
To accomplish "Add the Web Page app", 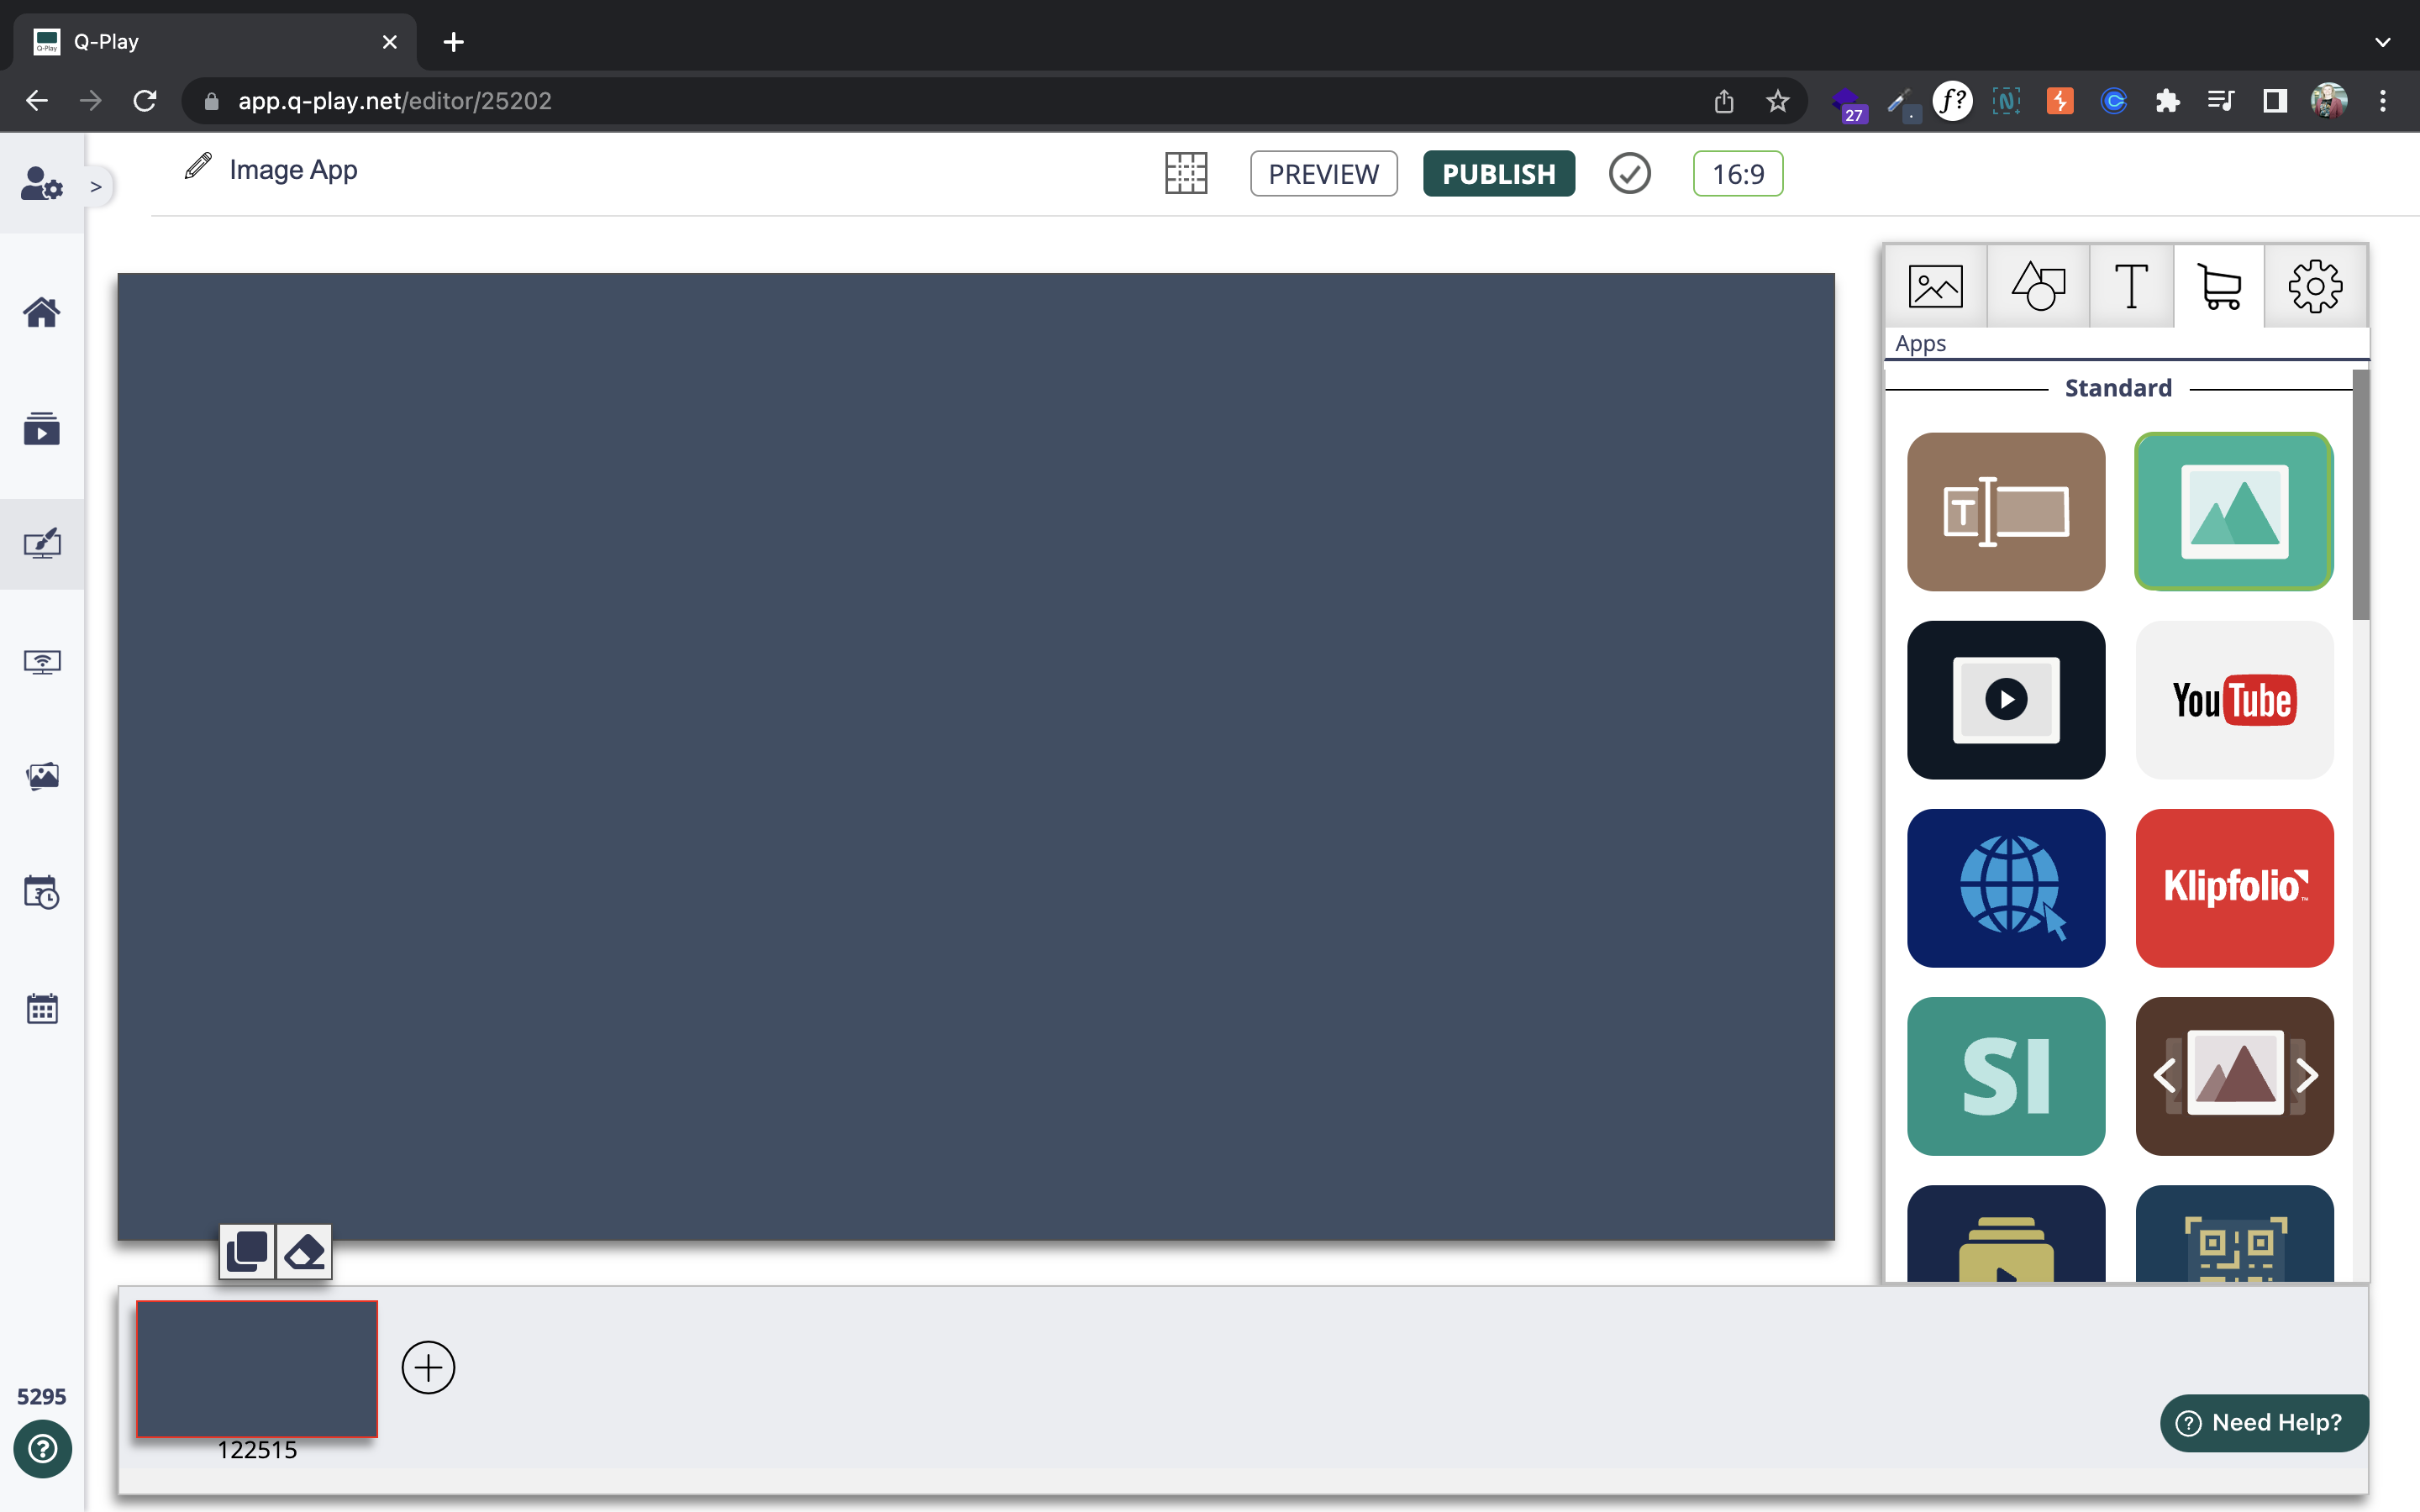I will (2004, 888).
